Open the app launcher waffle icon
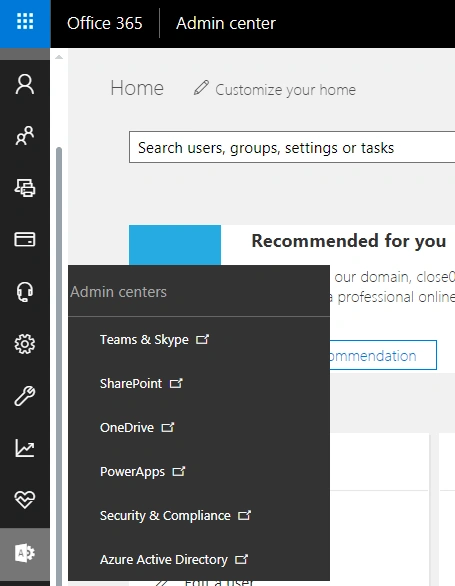This screenshot has width=455, height=586. (25, 21)
